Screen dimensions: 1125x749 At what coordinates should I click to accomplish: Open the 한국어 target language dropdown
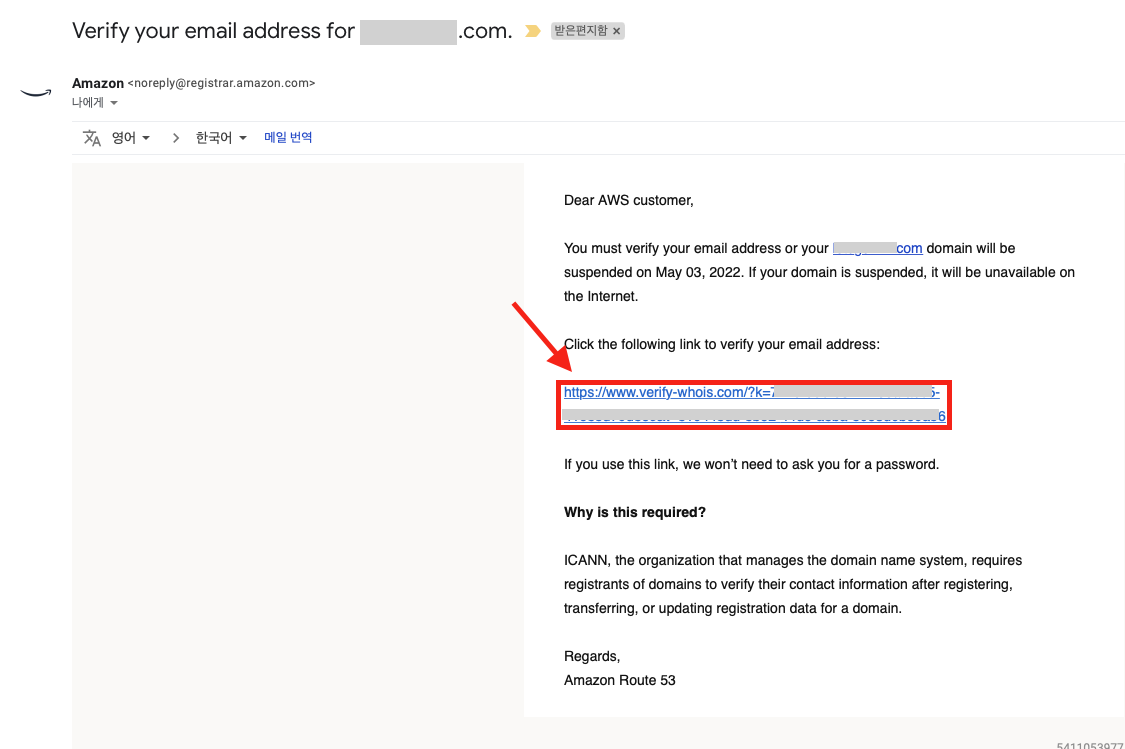pos(221,138)
